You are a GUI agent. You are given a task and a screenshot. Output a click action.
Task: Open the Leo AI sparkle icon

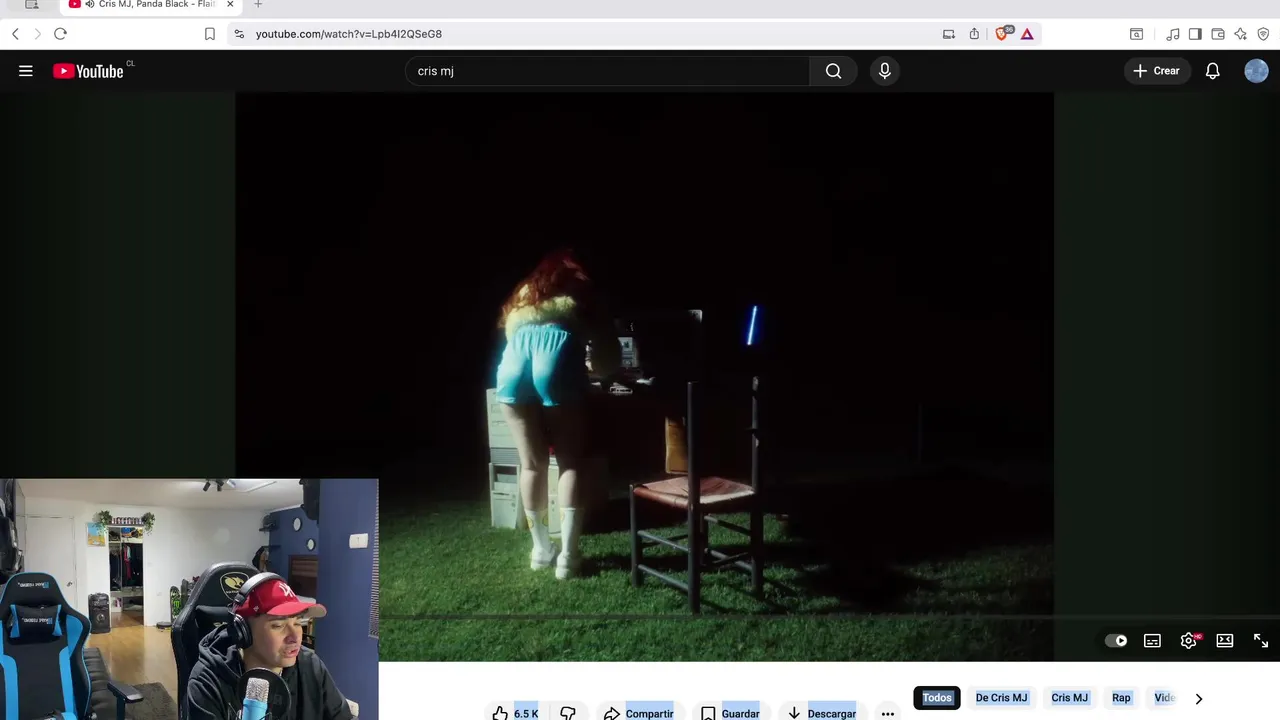(x=1240, y=34)
